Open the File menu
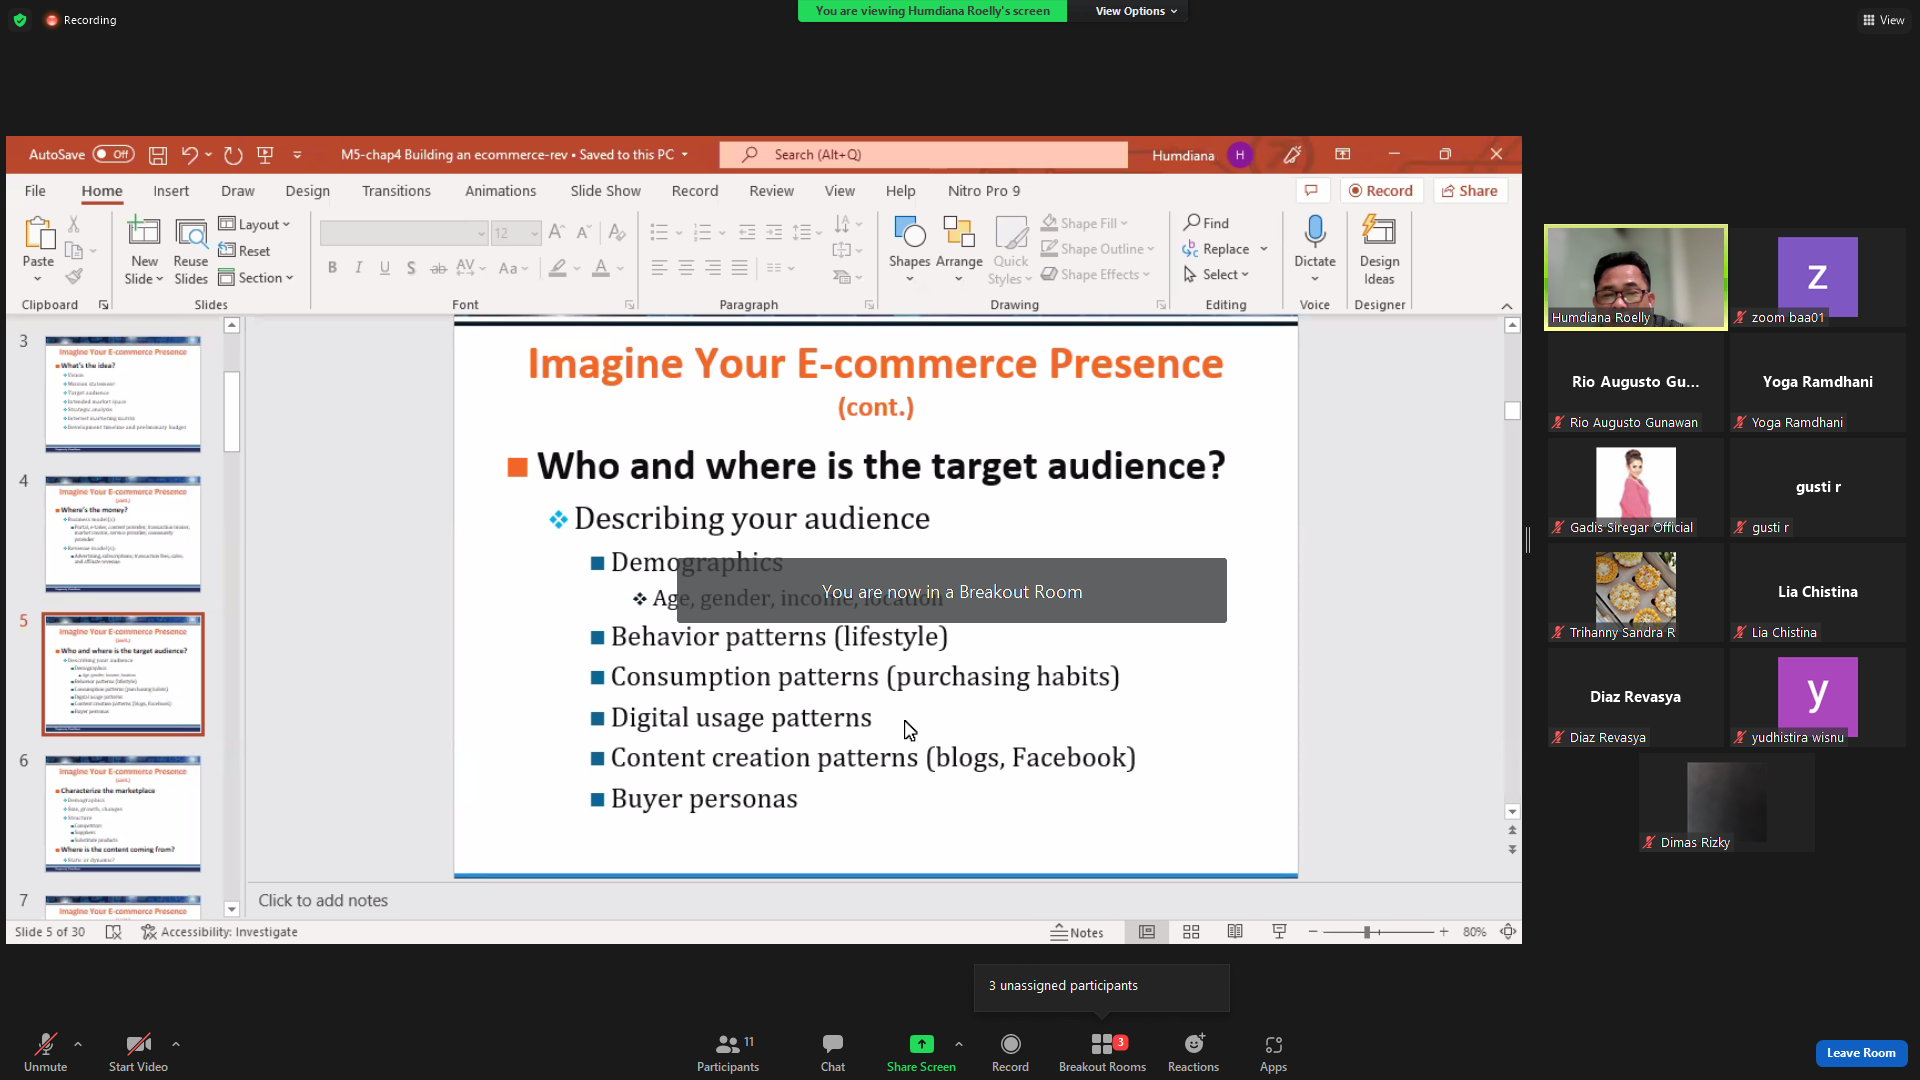The height and width of the screenshot is (1080, 1920). coord(35,191)
